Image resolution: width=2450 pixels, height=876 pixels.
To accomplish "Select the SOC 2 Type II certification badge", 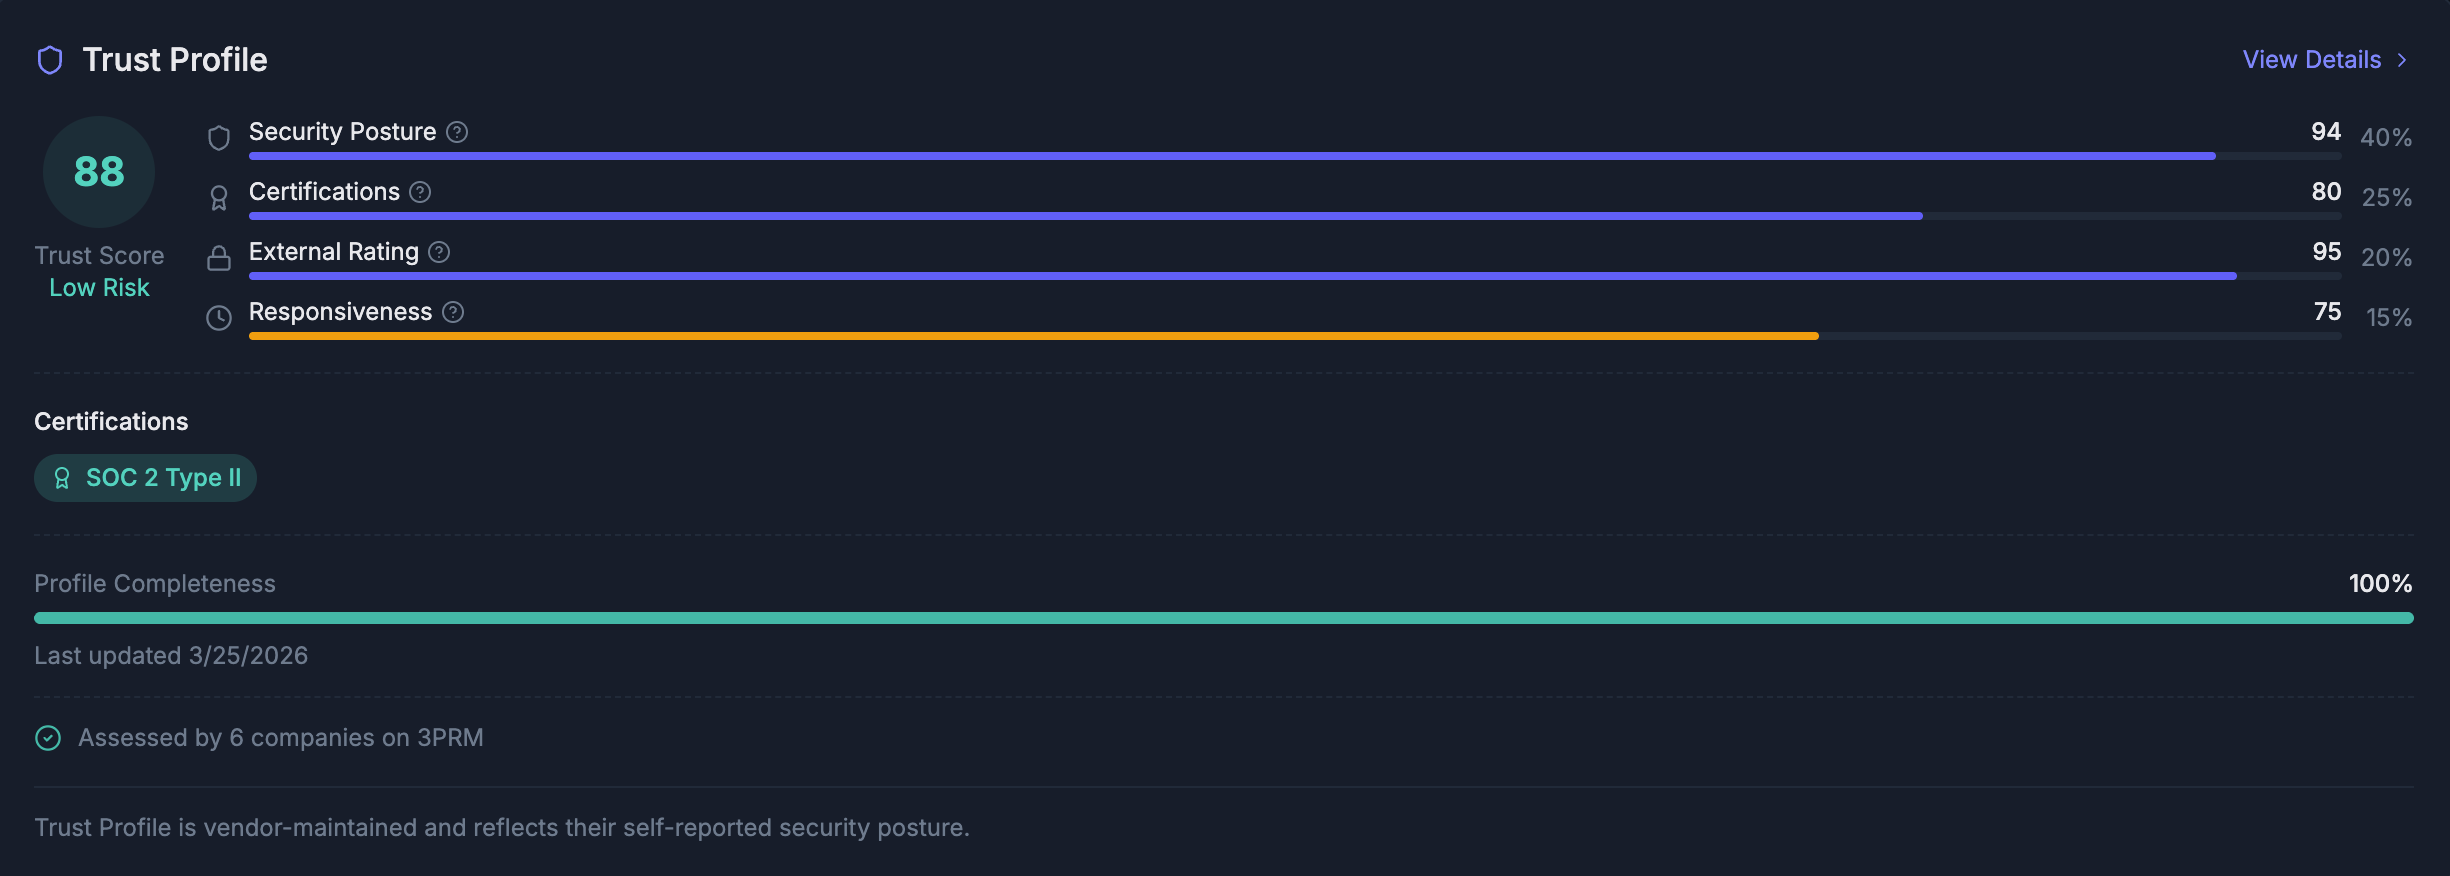I will tap(145, 478).
